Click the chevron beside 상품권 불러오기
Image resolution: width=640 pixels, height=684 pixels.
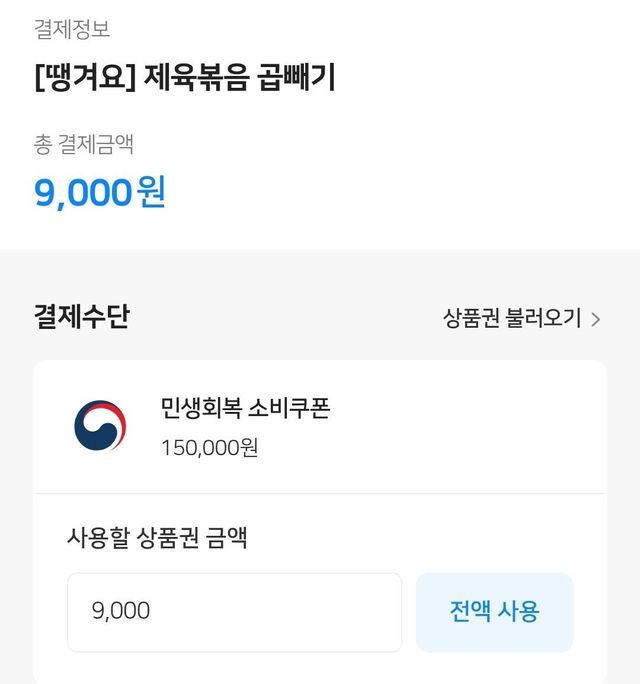(596, 320)
